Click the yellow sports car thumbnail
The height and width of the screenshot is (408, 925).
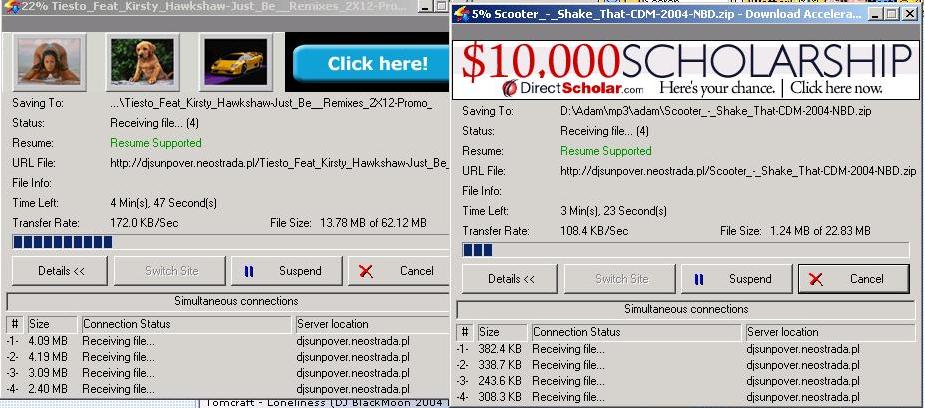tap(236, 61)
